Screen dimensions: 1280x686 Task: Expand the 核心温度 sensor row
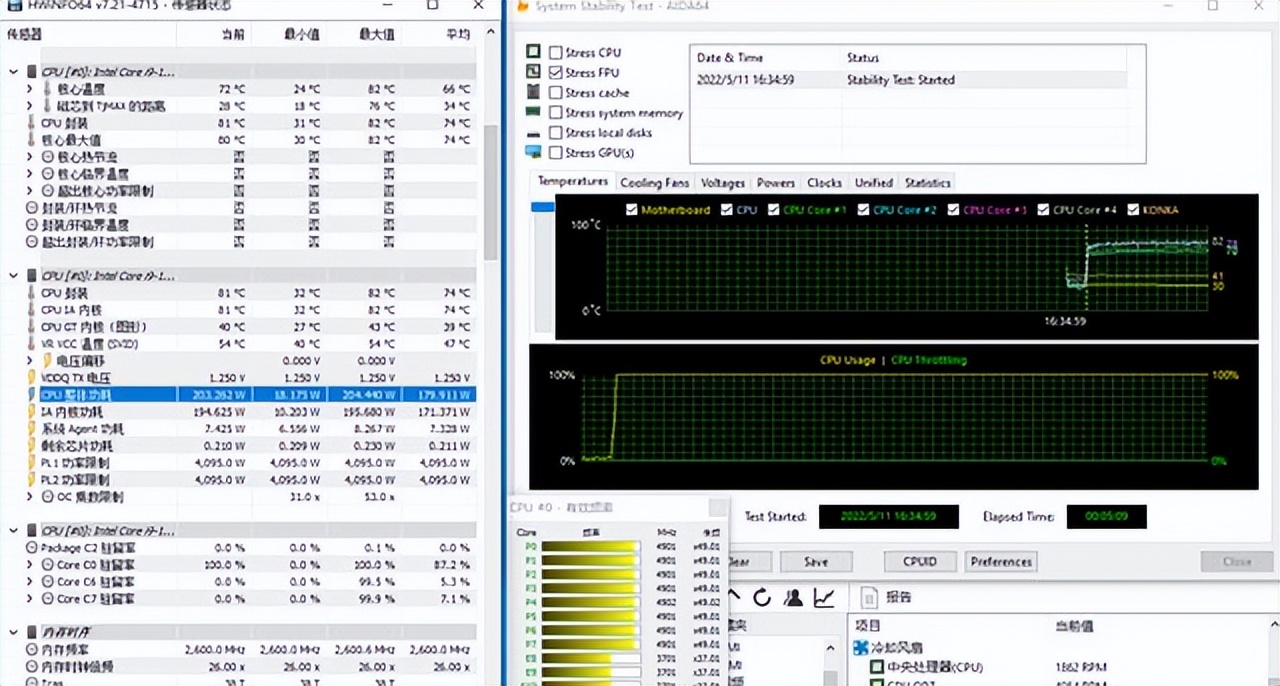[31, 89]
